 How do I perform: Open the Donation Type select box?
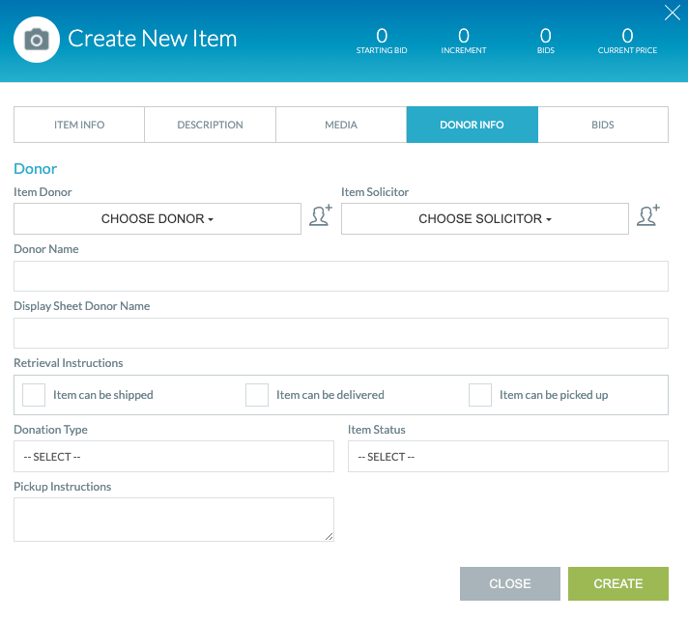click(174, 456)
